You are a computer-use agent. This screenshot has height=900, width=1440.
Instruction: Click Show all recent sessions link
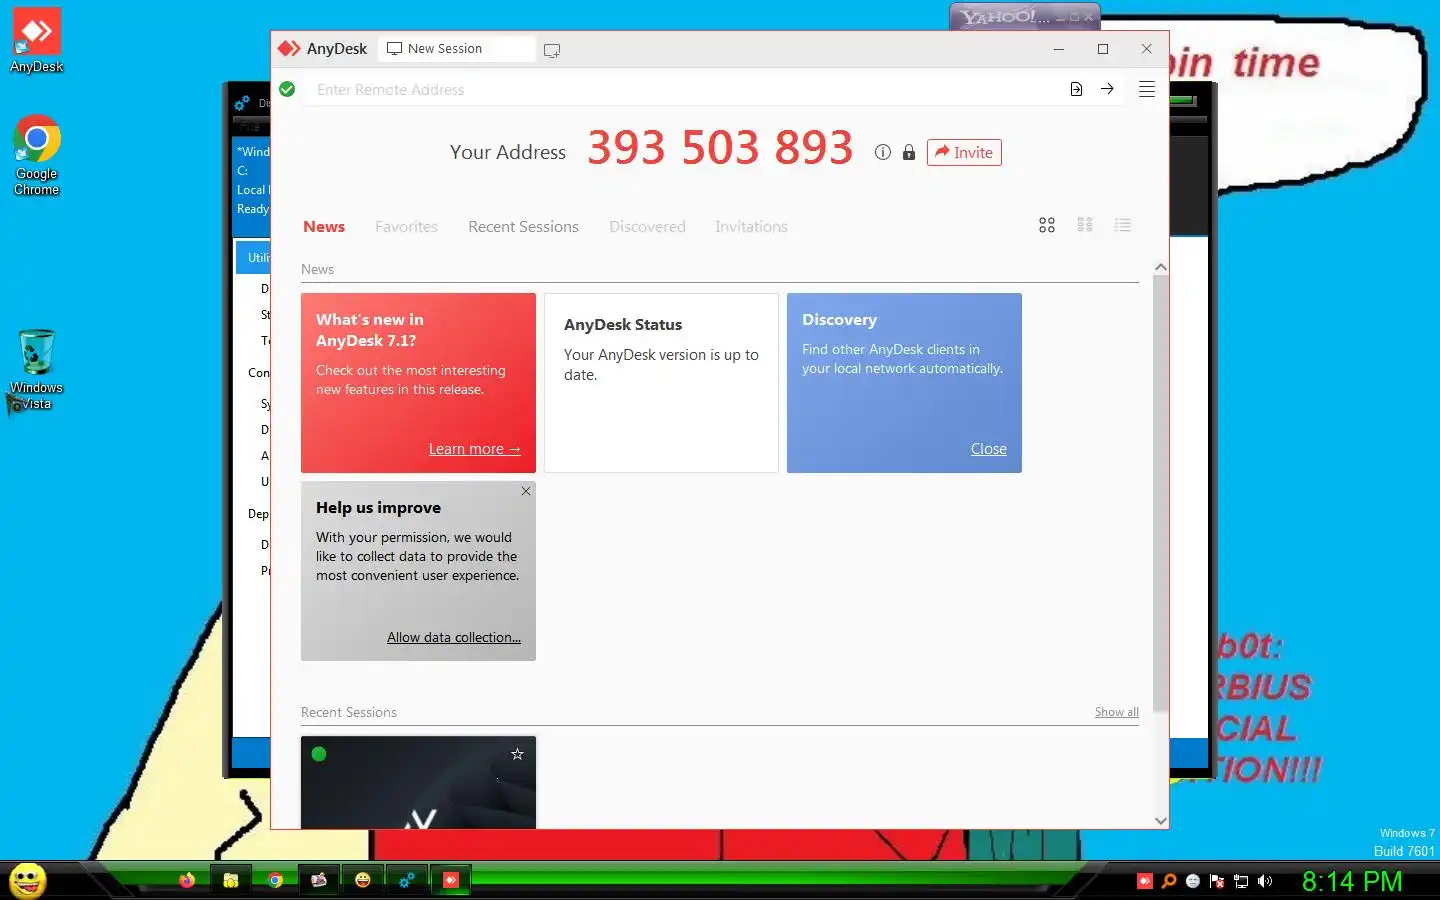[1116, 712]
